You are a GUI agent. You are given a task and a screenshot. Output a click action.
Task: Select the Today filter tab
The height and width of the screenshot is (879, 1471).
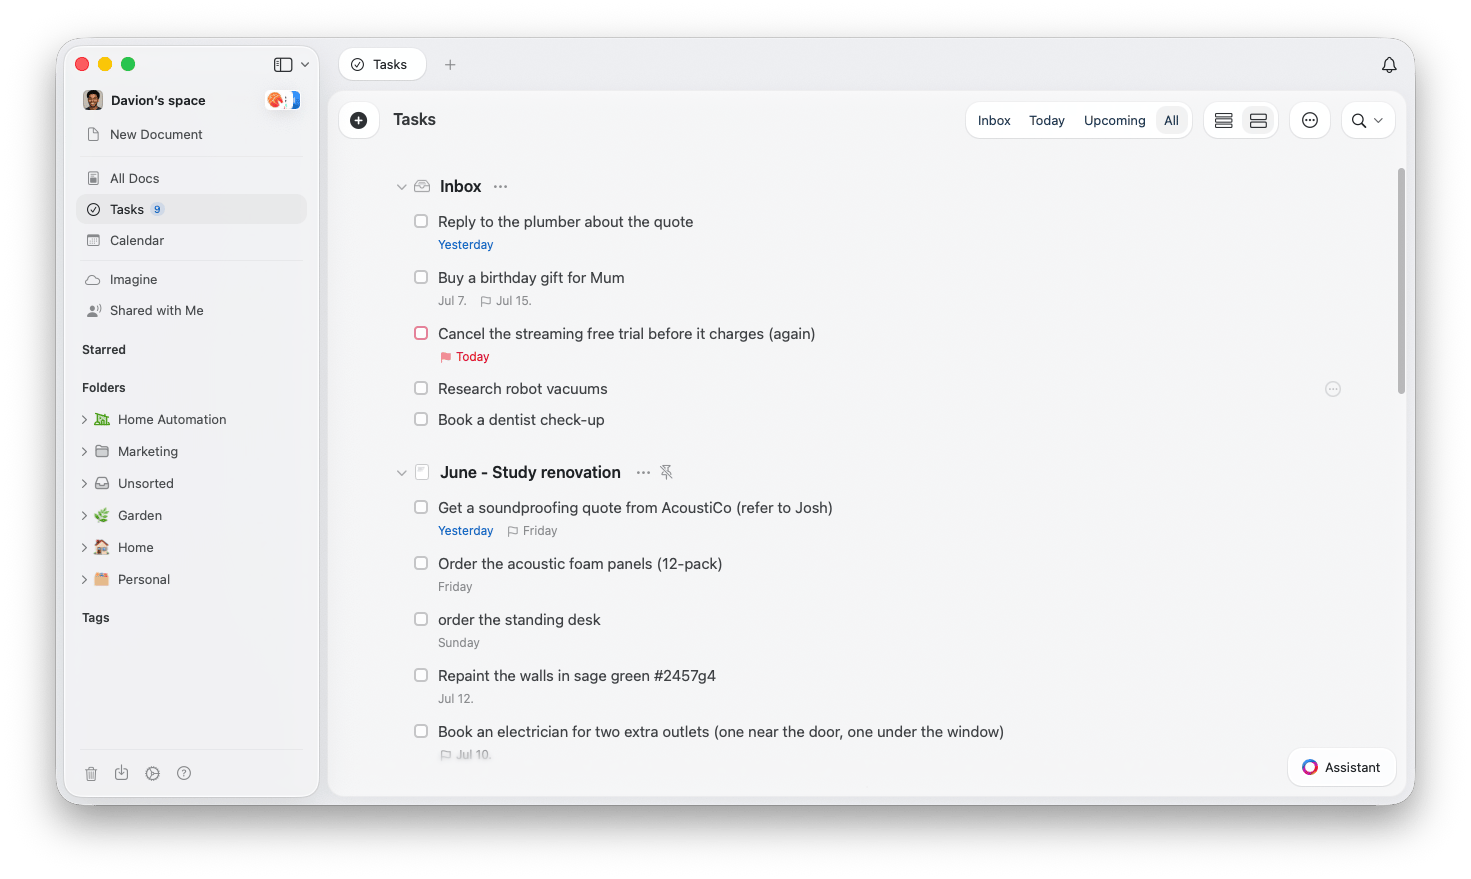[1047, 120]
